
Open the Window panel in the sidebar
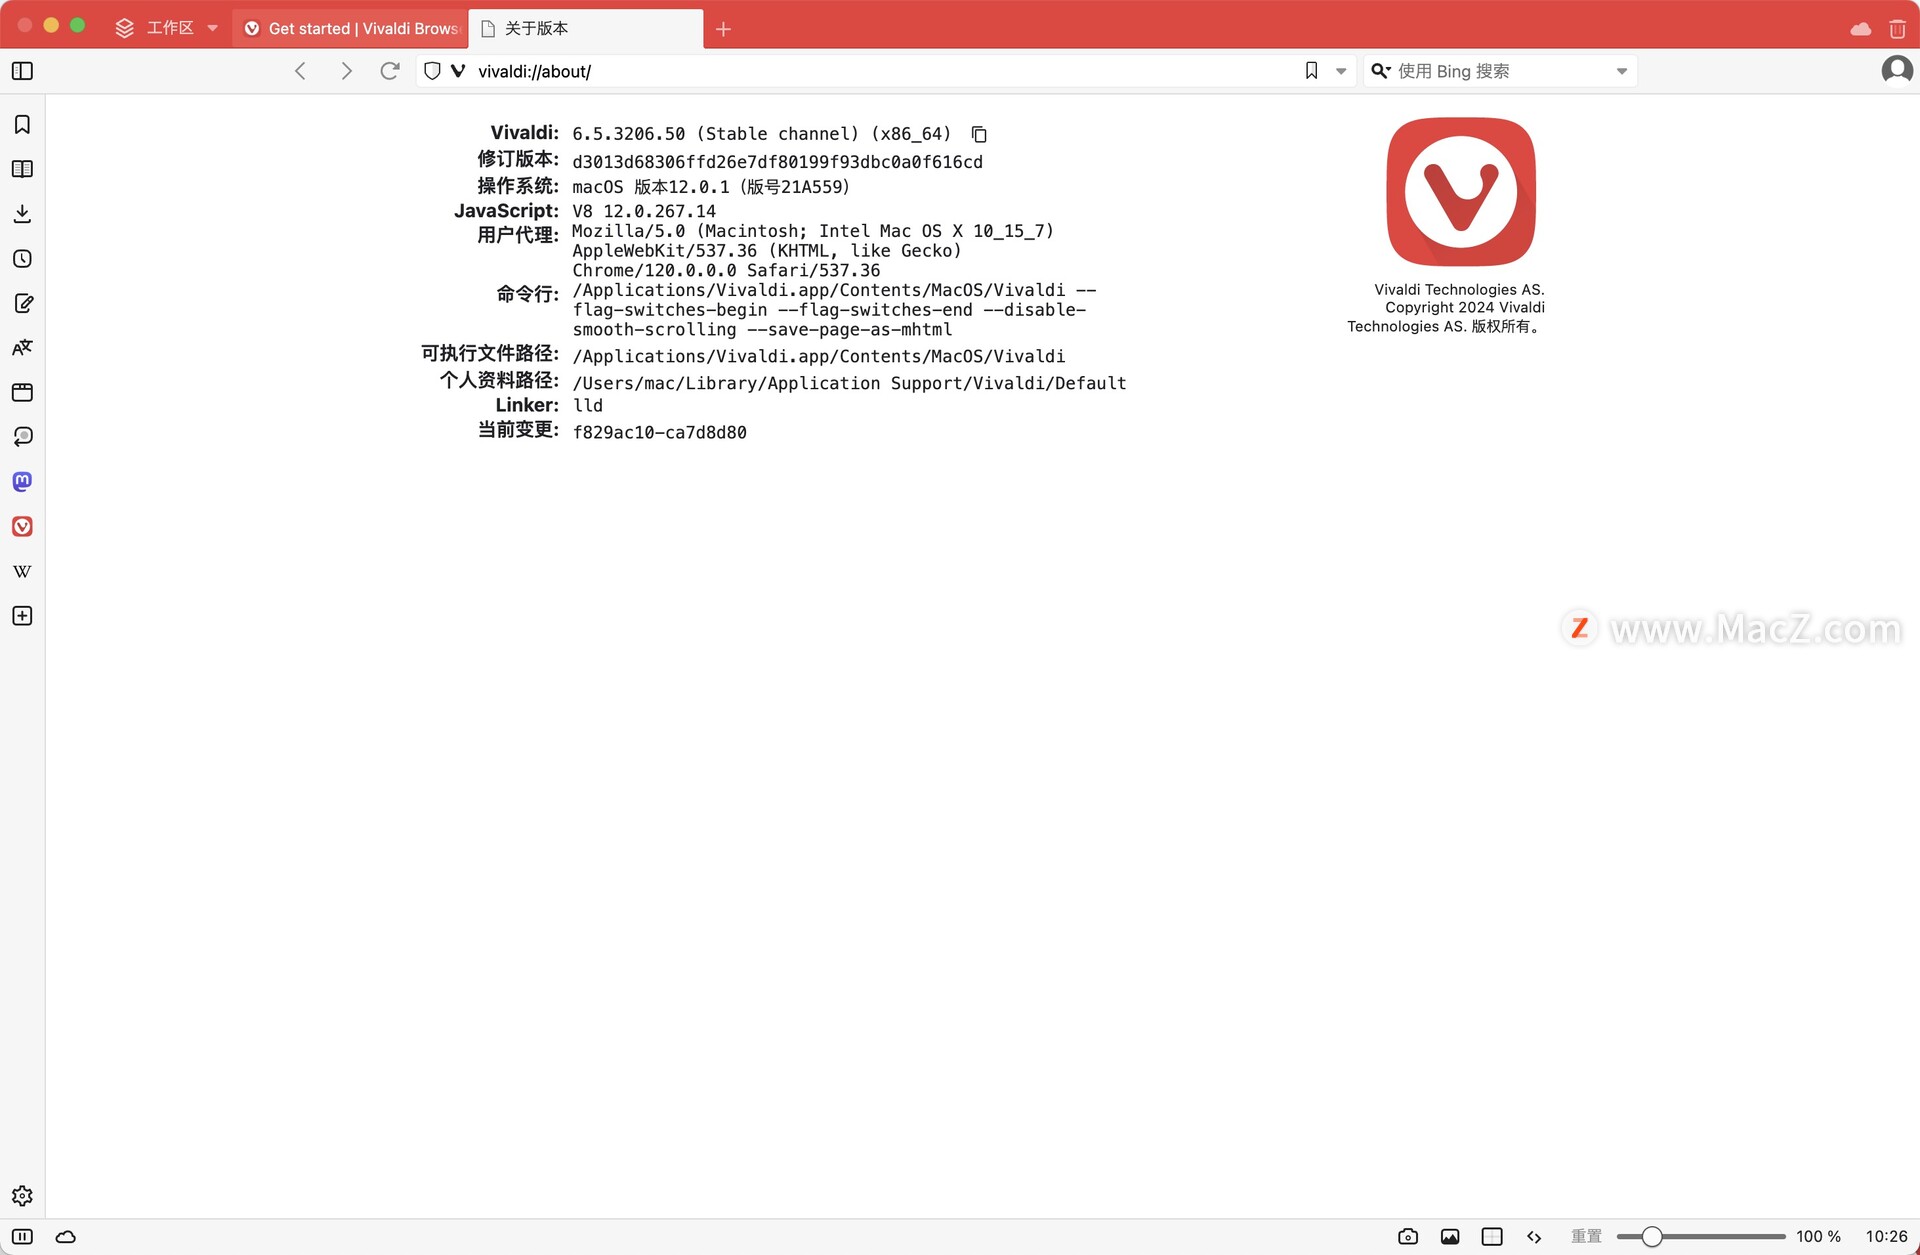[22, 392]
